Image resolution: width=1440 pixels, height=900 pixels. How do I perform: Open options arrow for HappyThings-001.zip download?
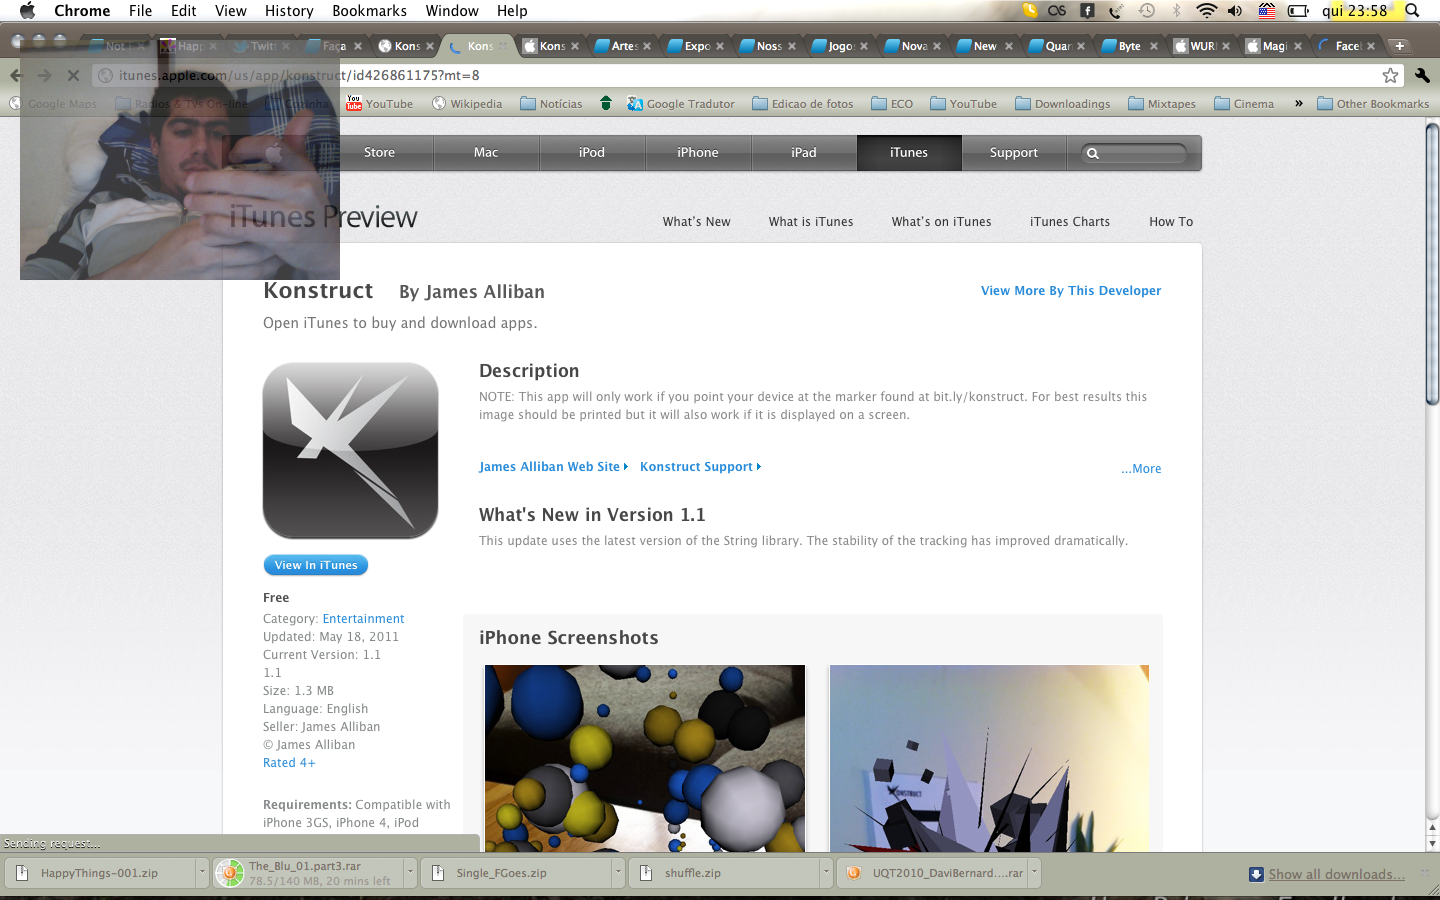pos(201,873)
